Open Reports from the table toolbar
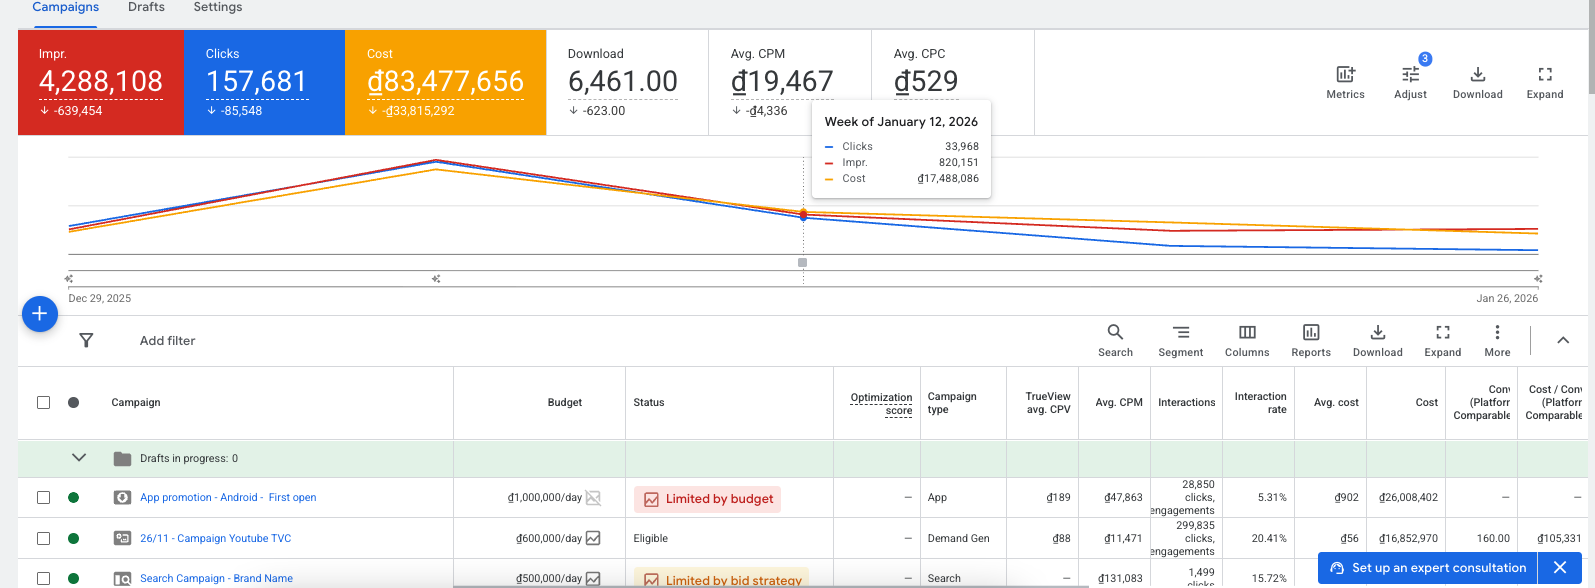The width and height of the screenshot is (1595, 588). [x=1310, y=333]
